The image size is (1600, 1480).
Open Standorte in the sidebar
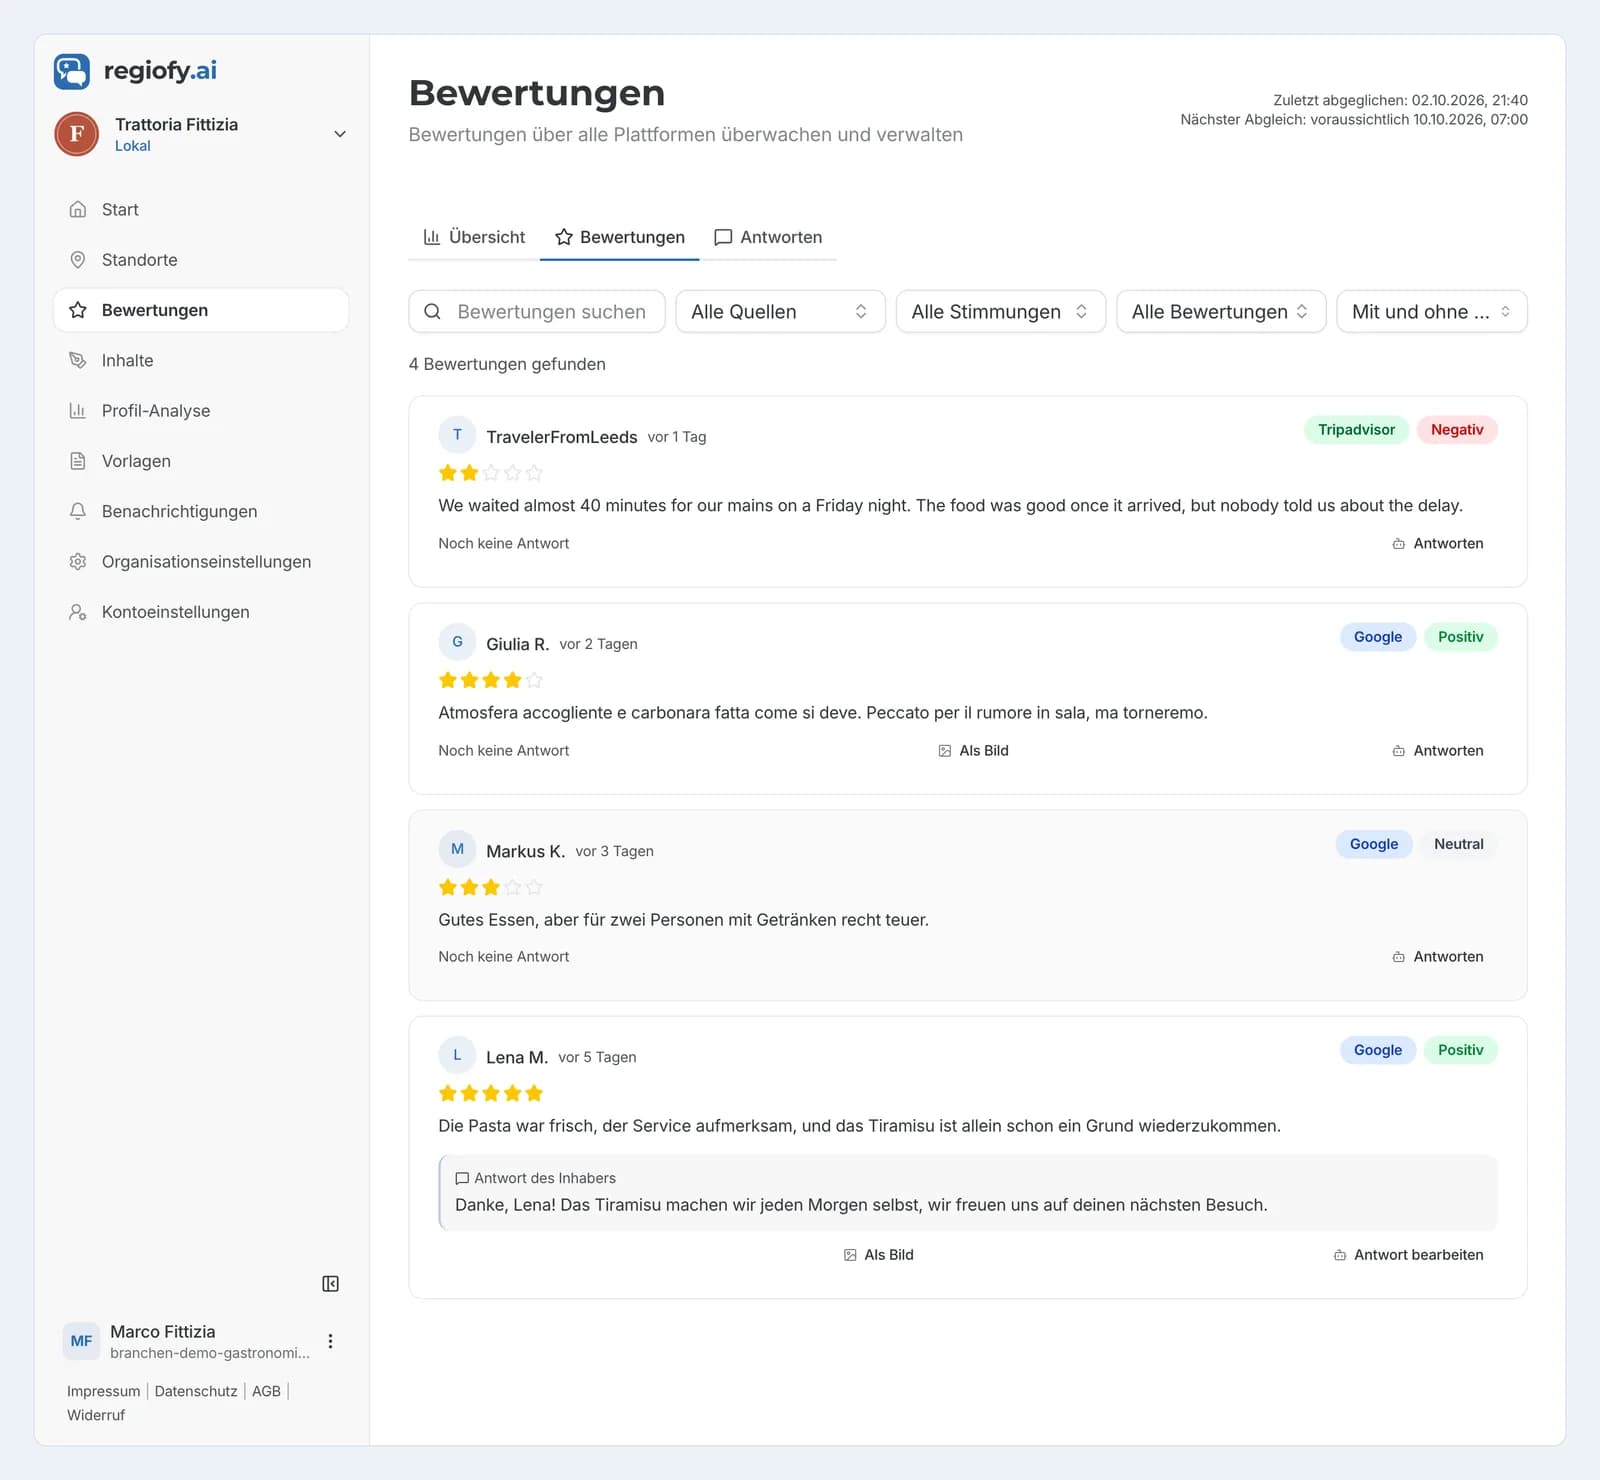coord(201,260)
